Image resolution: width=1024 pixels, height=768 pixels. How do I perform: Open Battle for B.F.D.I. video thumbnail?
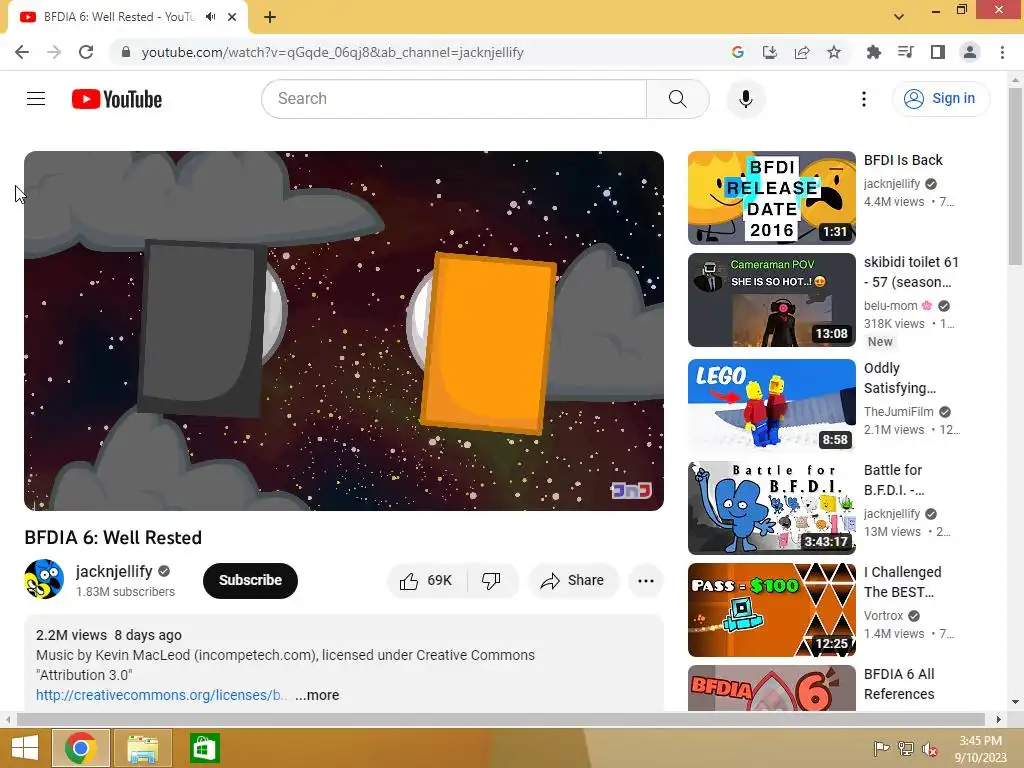point(771,507)
